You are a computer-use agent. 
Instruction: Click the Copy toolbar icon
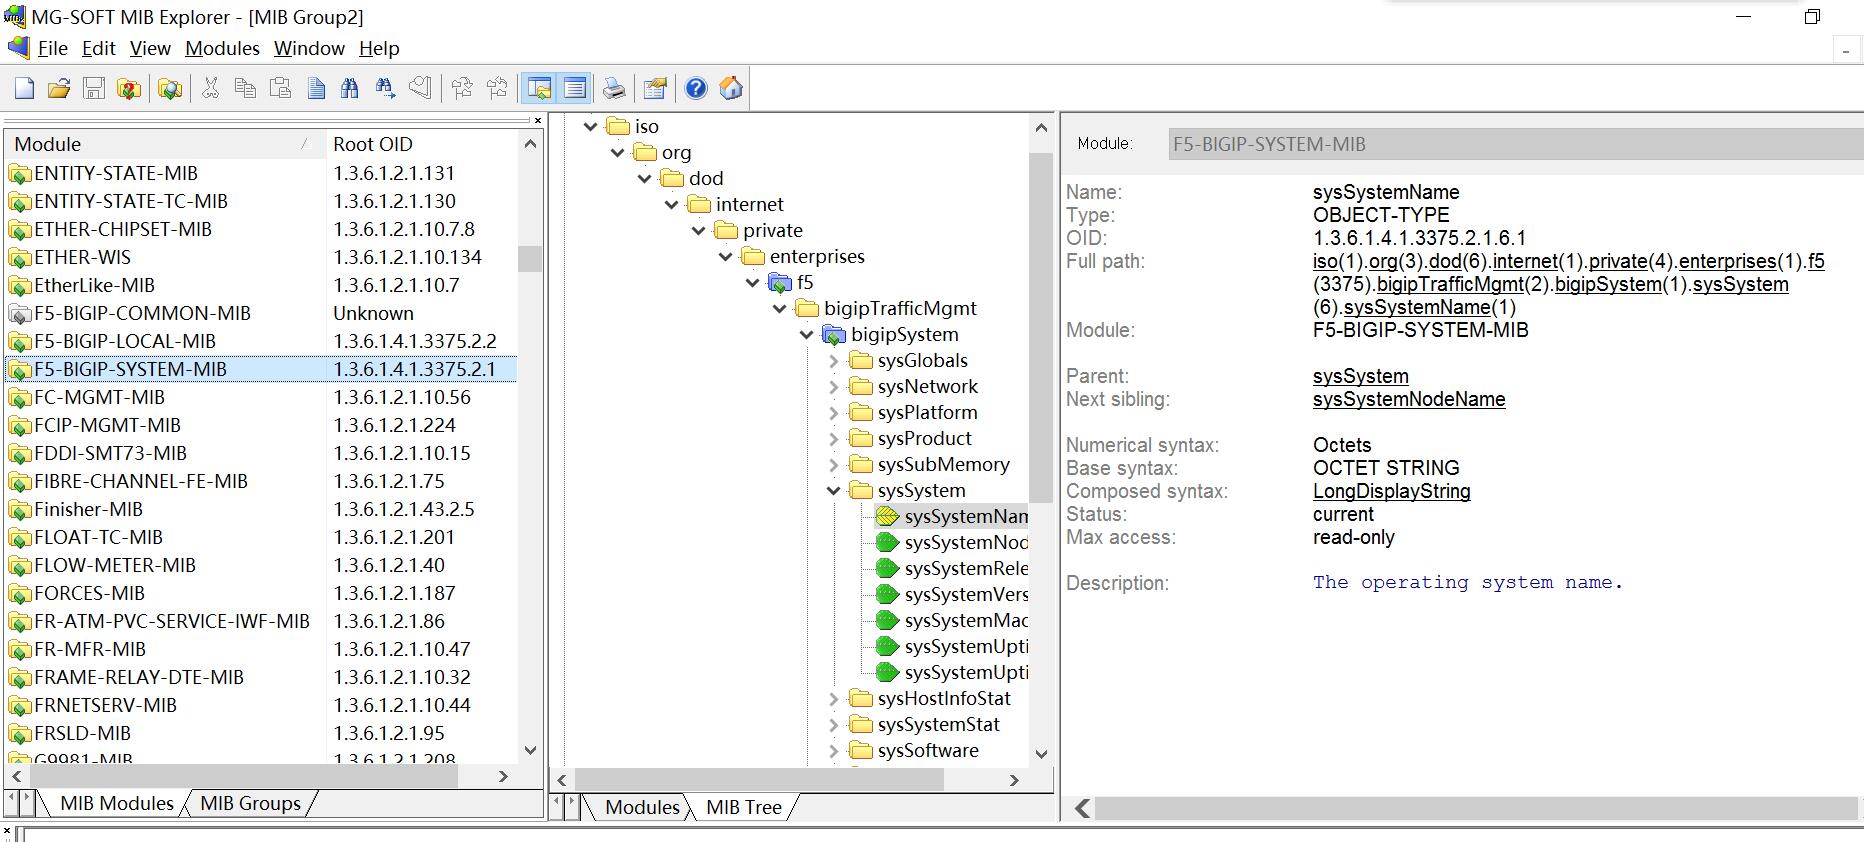(x=245, y=89)
